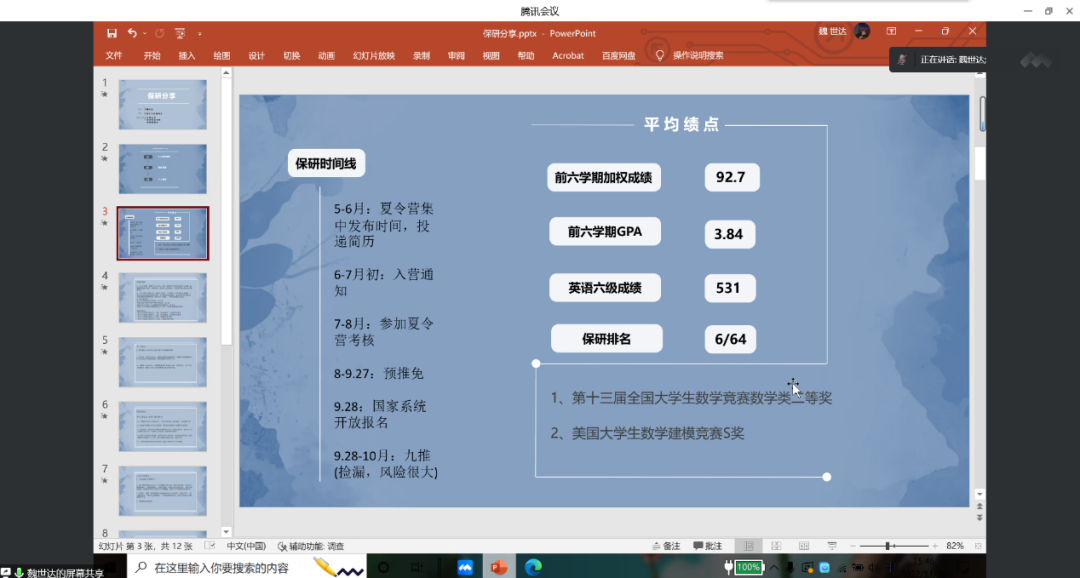Switch to Slide Sorter view icon

click(775, 546)
